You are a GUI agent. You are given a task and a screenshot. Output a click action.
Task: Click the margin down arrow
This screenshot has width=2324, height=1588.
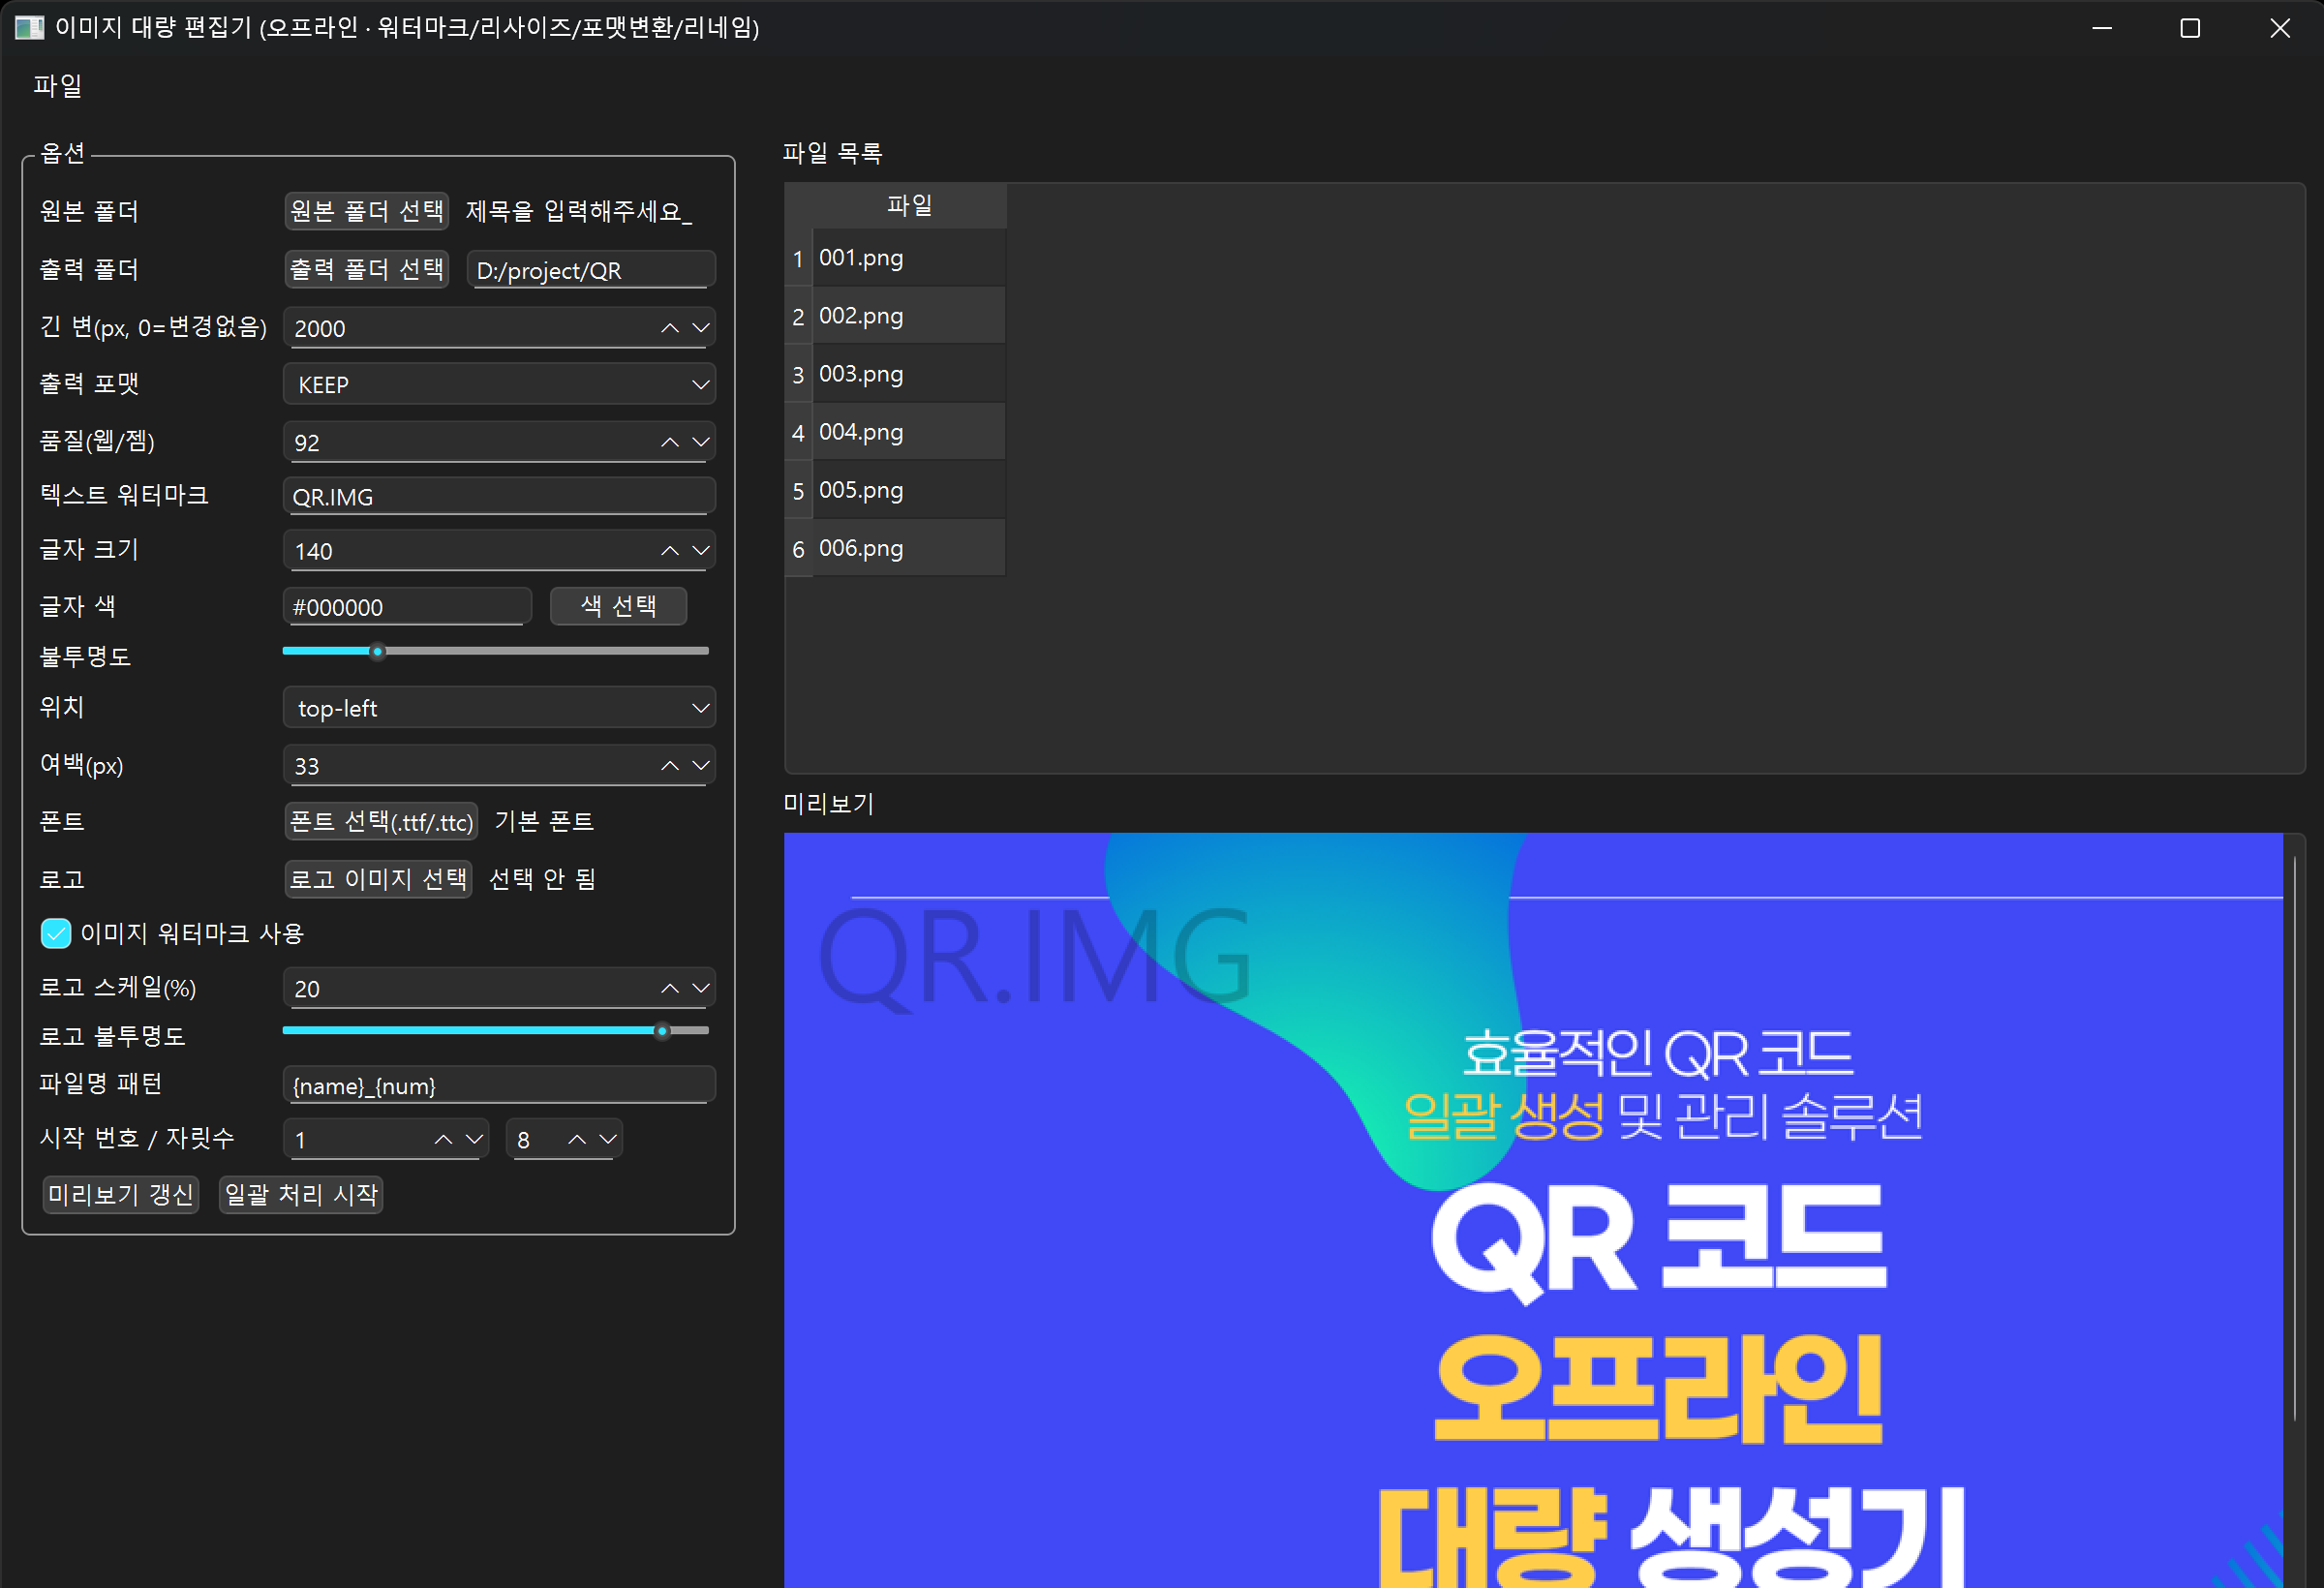point(701,766)
